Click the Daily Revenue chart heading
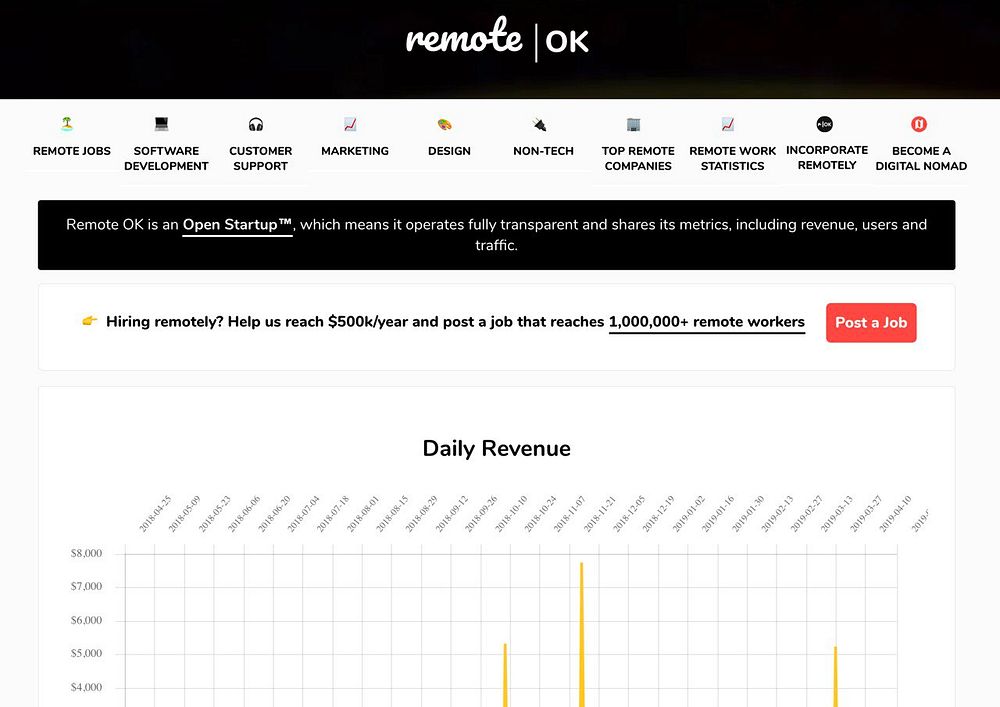1000x707 pixels. (497, 448)
